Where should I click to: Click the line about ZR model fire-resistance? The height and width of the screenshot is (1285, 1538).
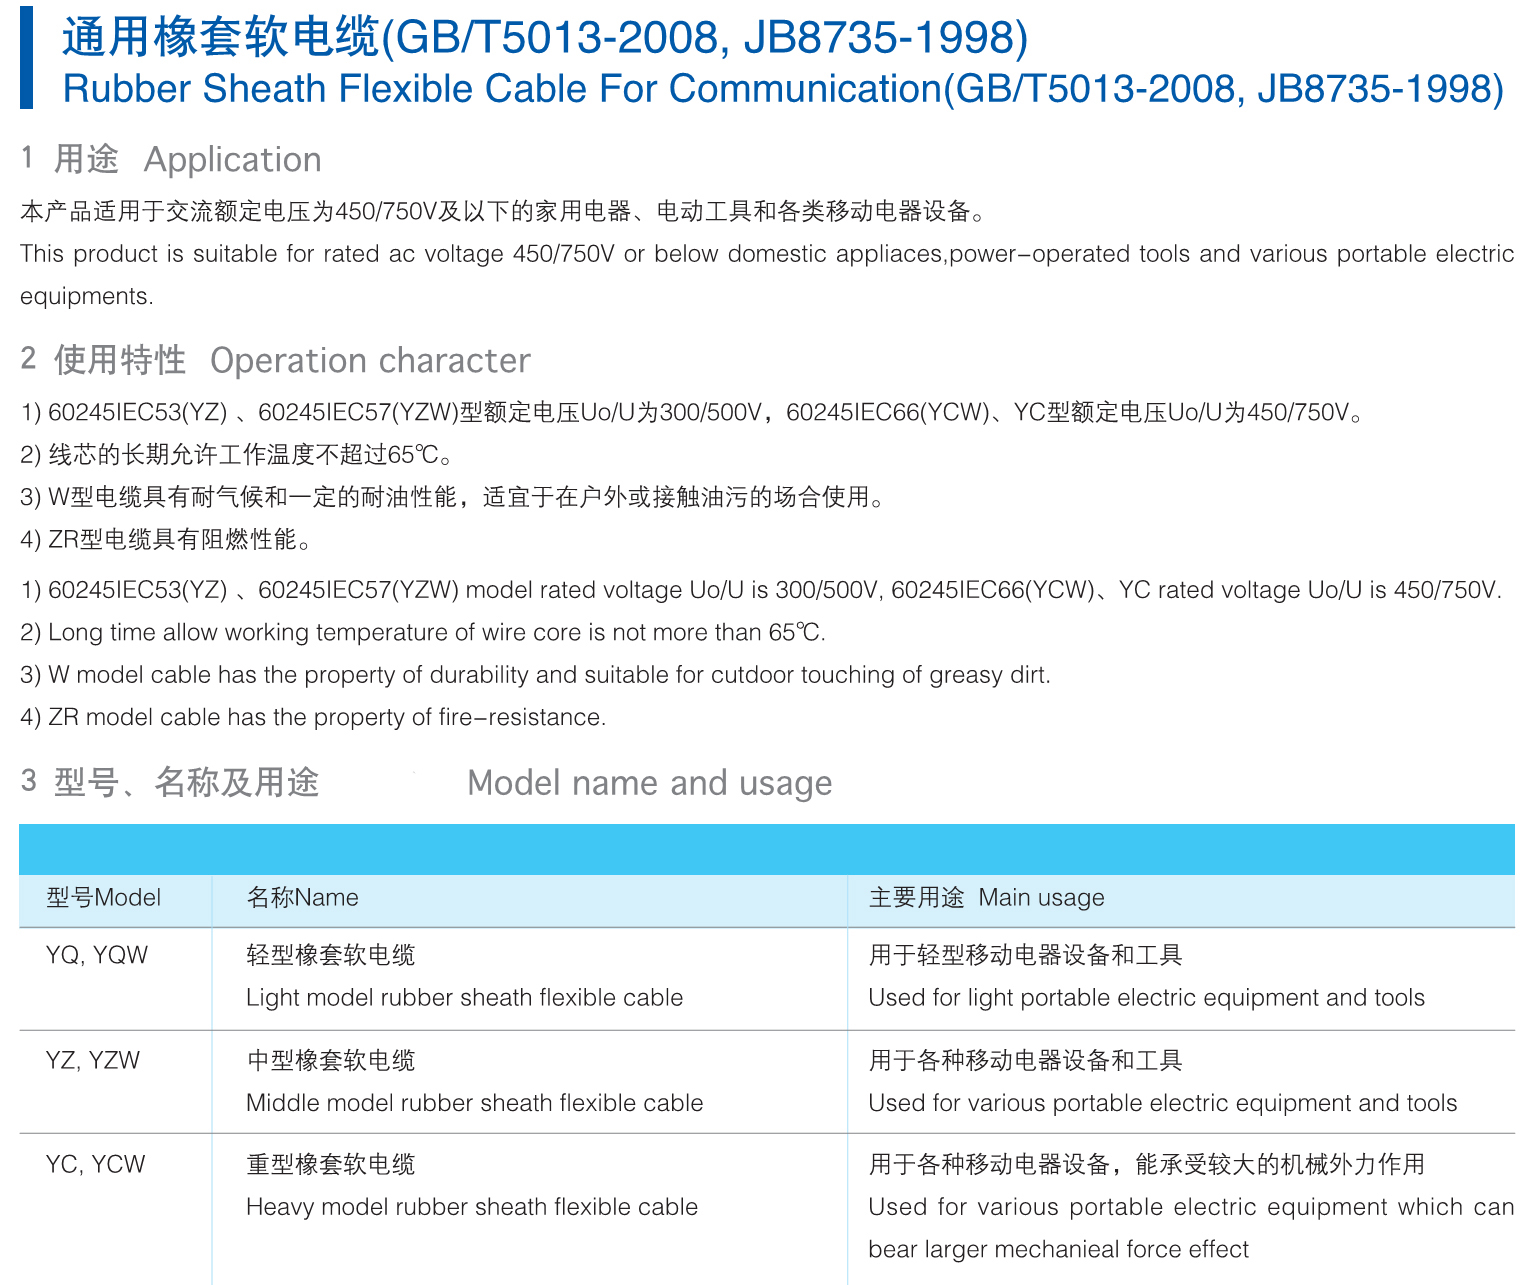coord(313,717)
